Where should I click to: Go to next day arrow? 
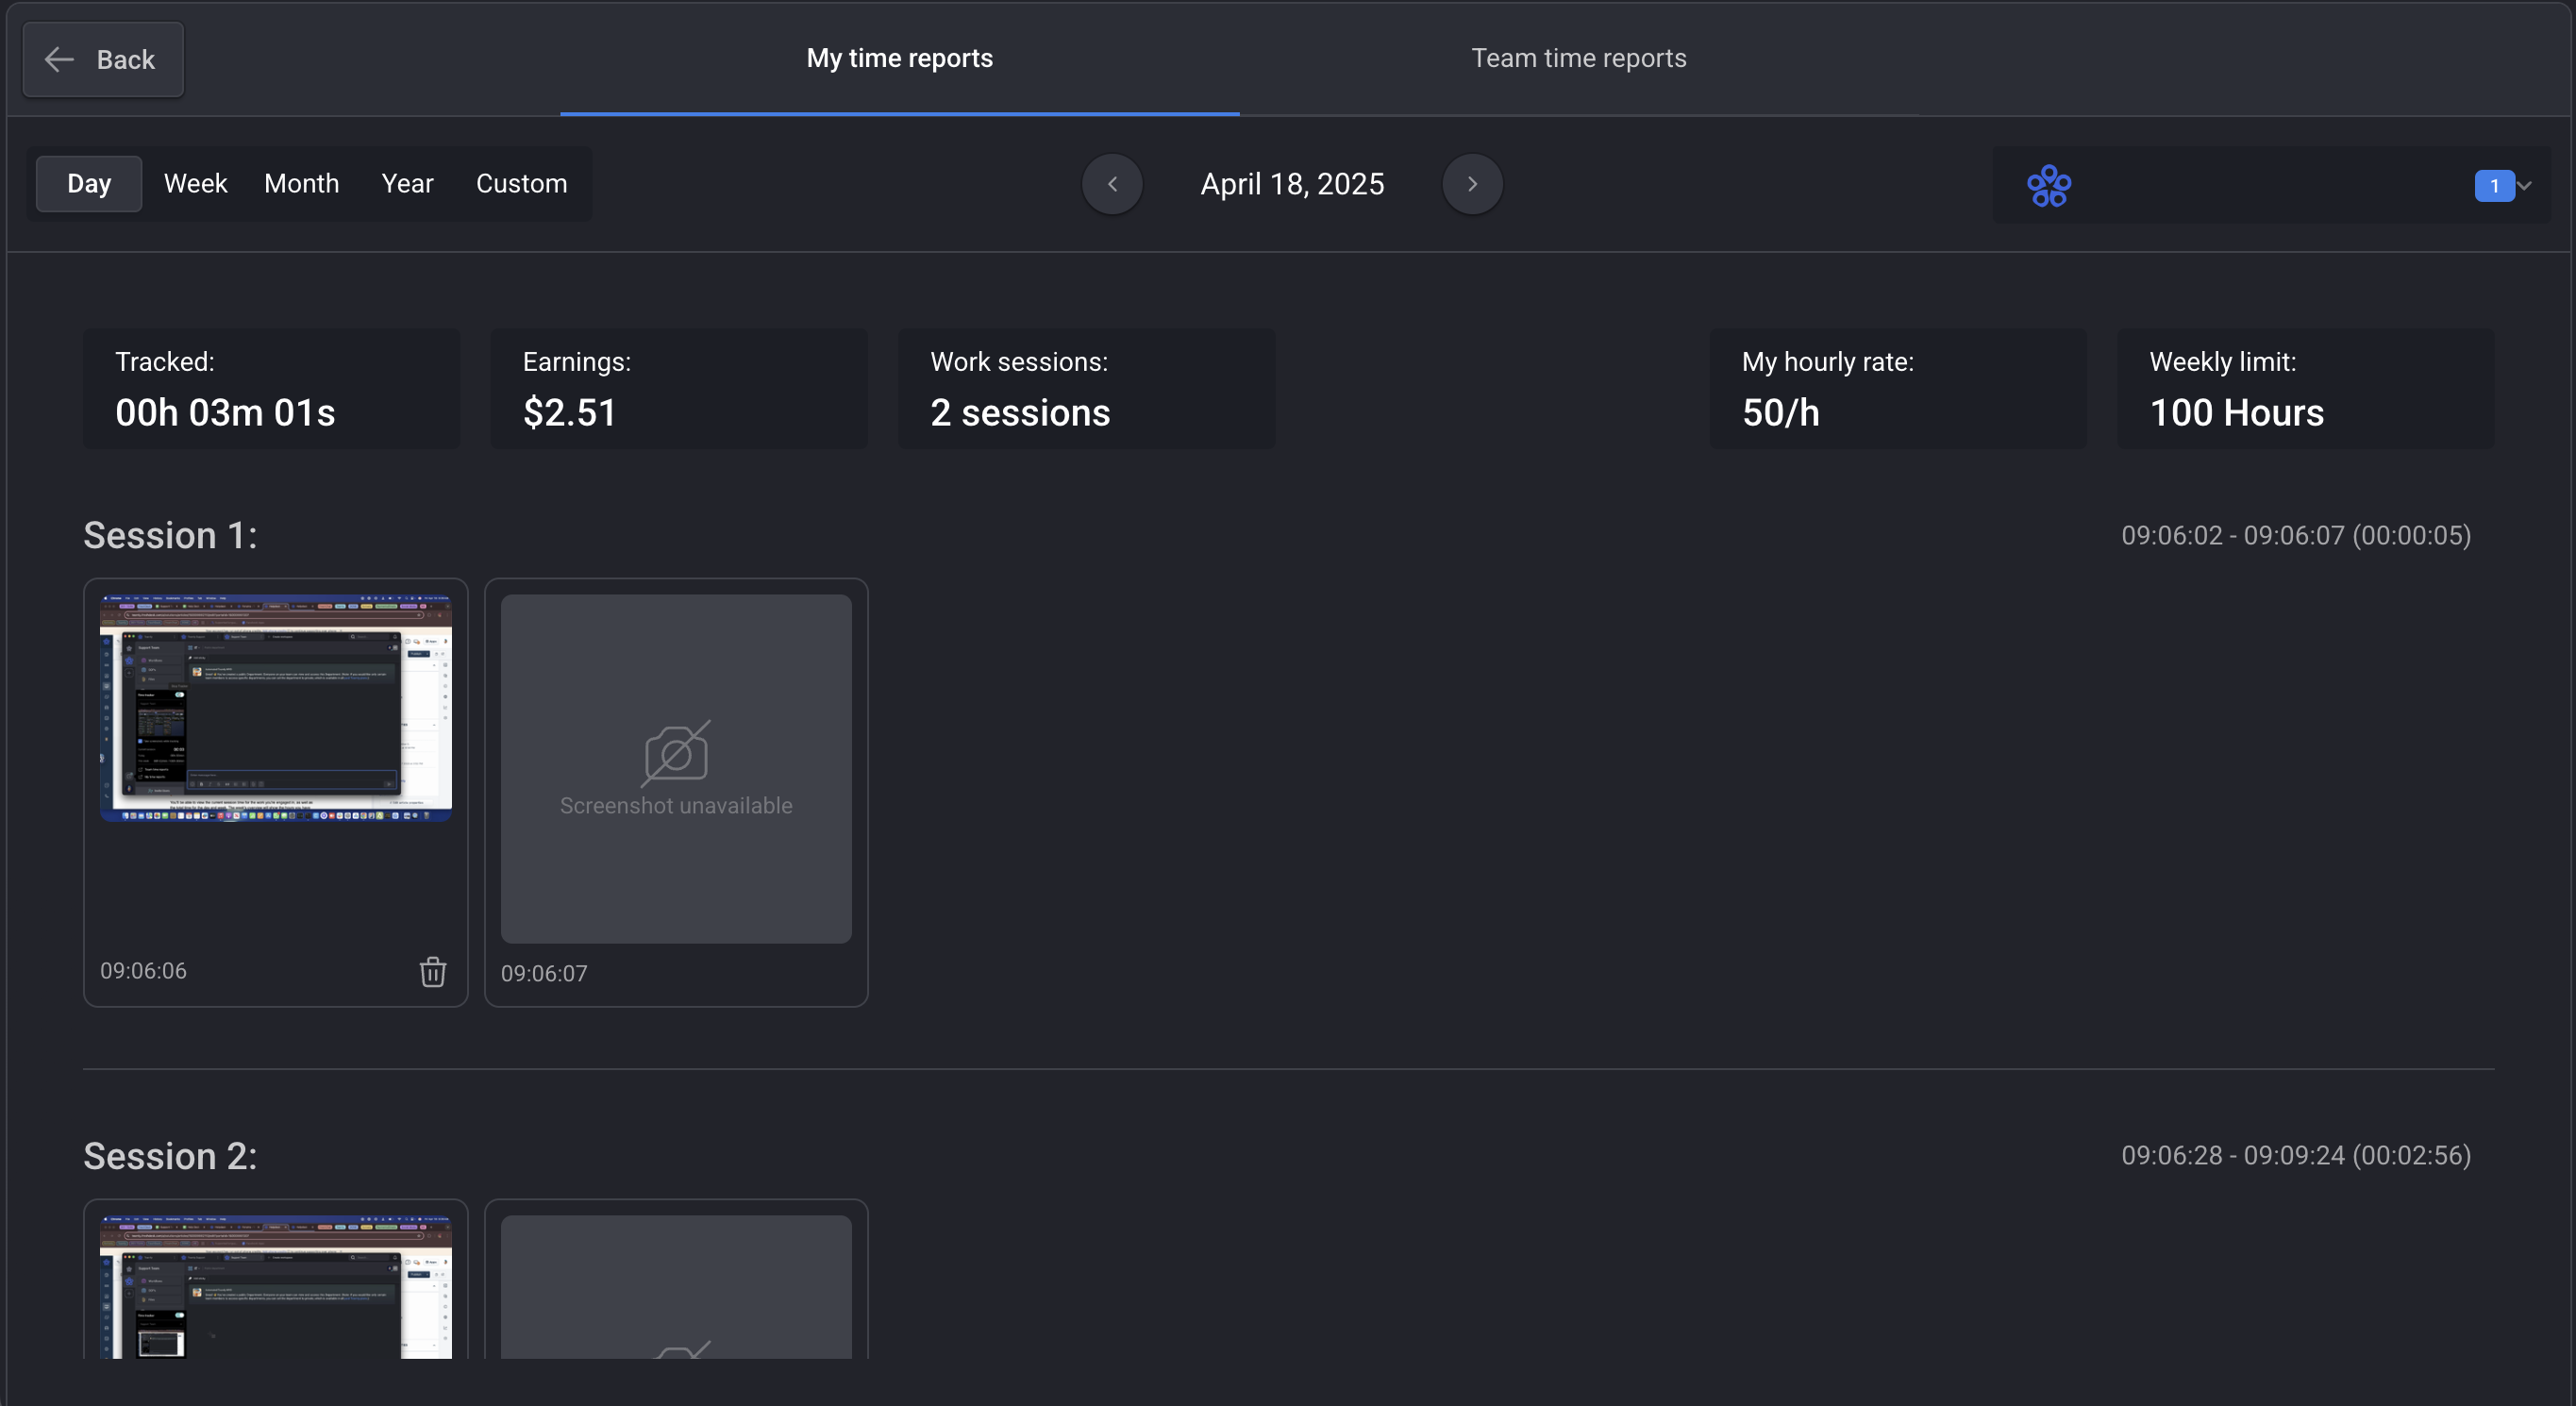1472,184
